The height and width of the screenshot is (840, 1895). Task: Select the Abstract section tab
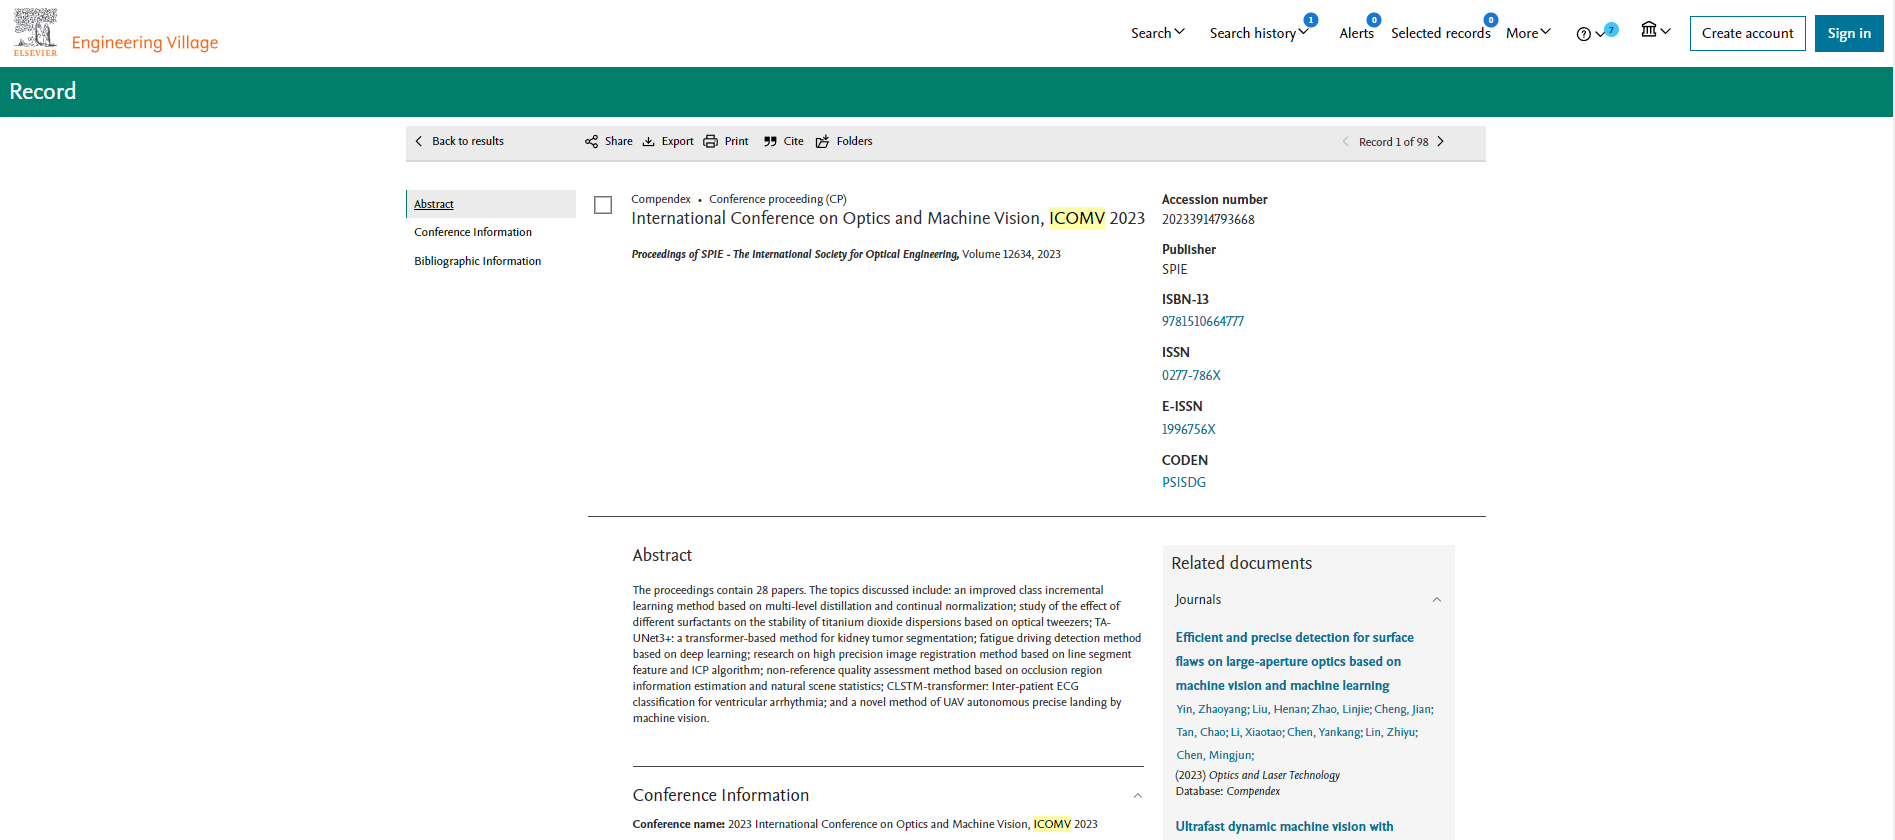491,204
